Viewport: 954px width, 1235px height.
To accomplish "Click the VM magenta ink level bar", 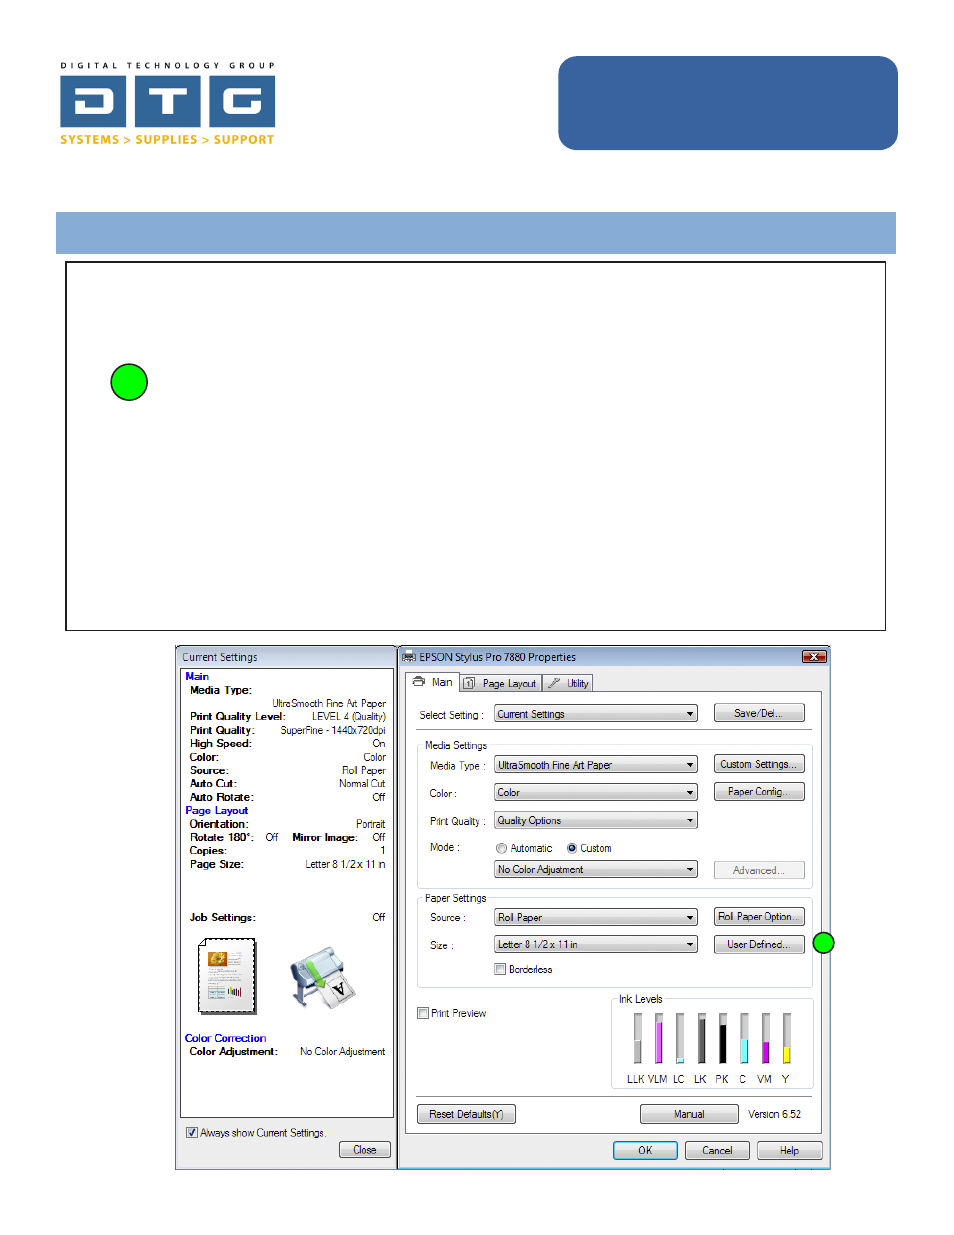I will point(766,1038).
